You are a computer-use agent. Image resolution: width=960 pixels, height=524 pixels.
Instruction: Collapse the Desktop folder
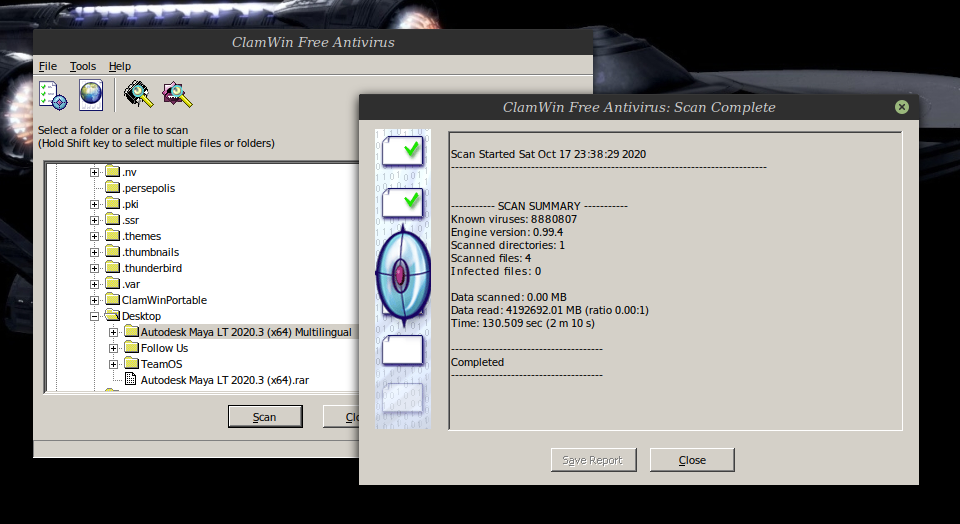click(94, 316)
